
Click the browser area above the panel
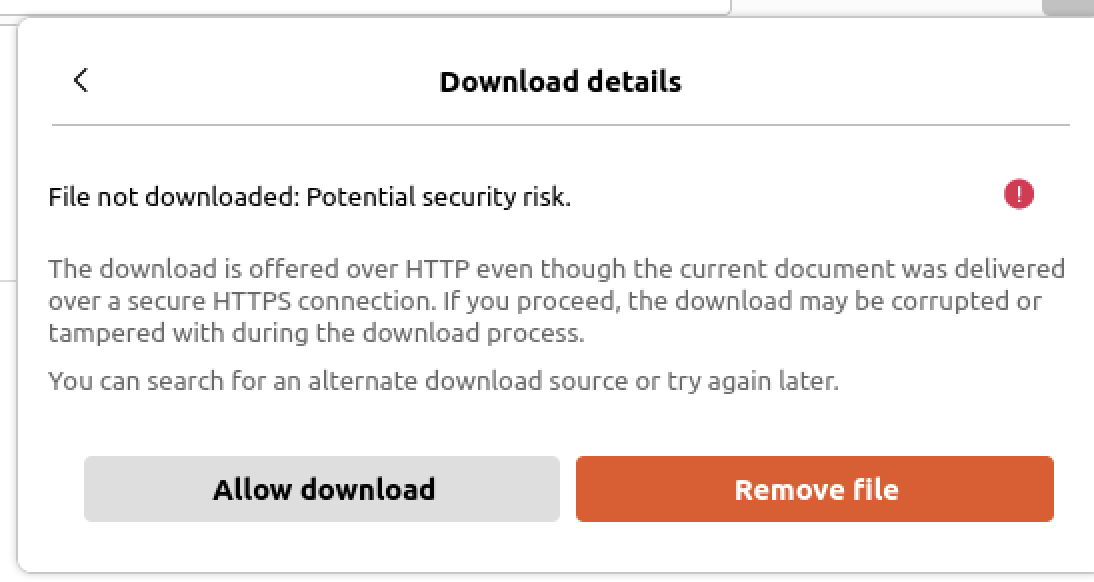pyautogui.click(x=363, y=6)
